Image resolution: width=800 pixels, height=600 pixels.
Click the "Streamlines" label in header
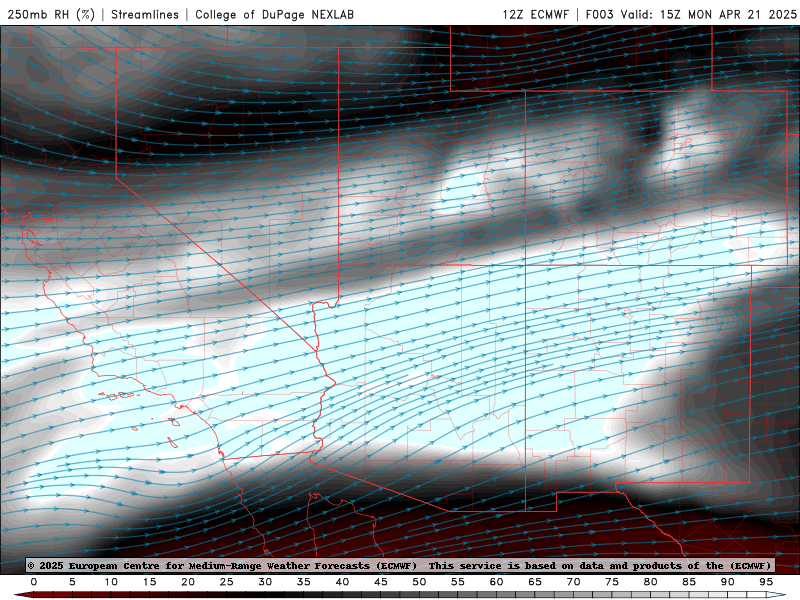pos(145,14)
